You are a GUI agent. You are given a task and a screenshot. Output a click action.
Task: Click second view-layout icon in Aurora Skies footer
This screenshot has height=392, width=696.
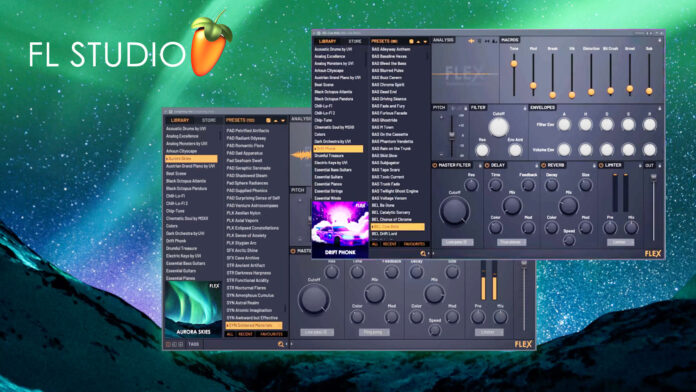174,344
